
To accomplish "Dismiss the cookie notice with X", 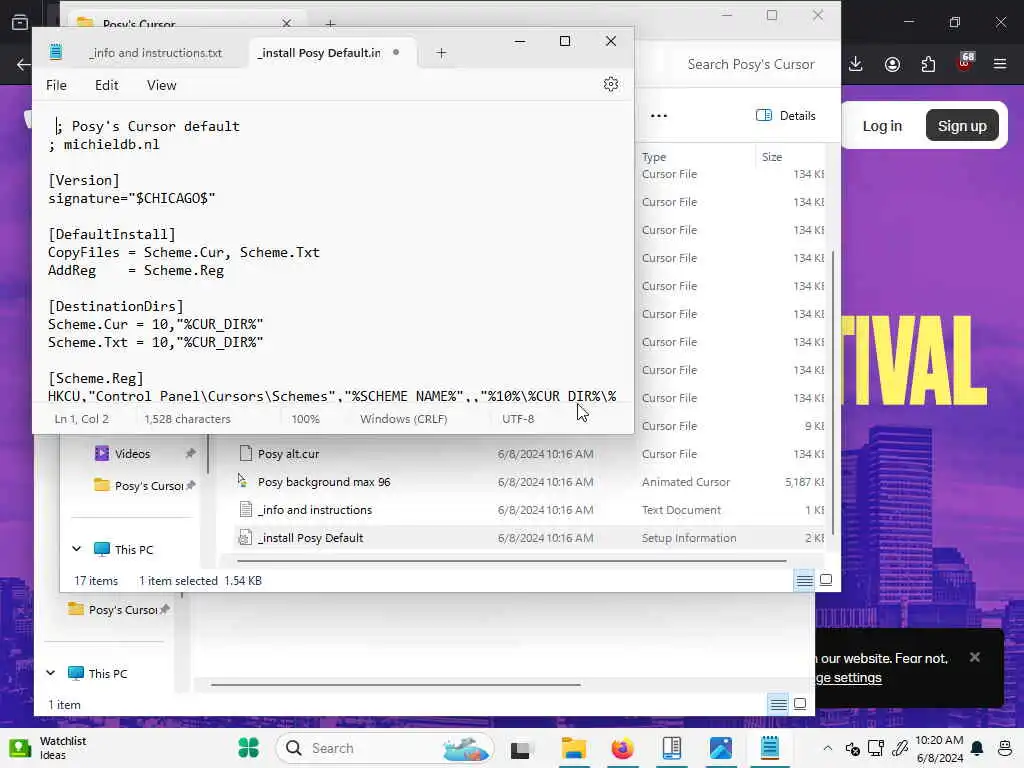I will 974,657.
